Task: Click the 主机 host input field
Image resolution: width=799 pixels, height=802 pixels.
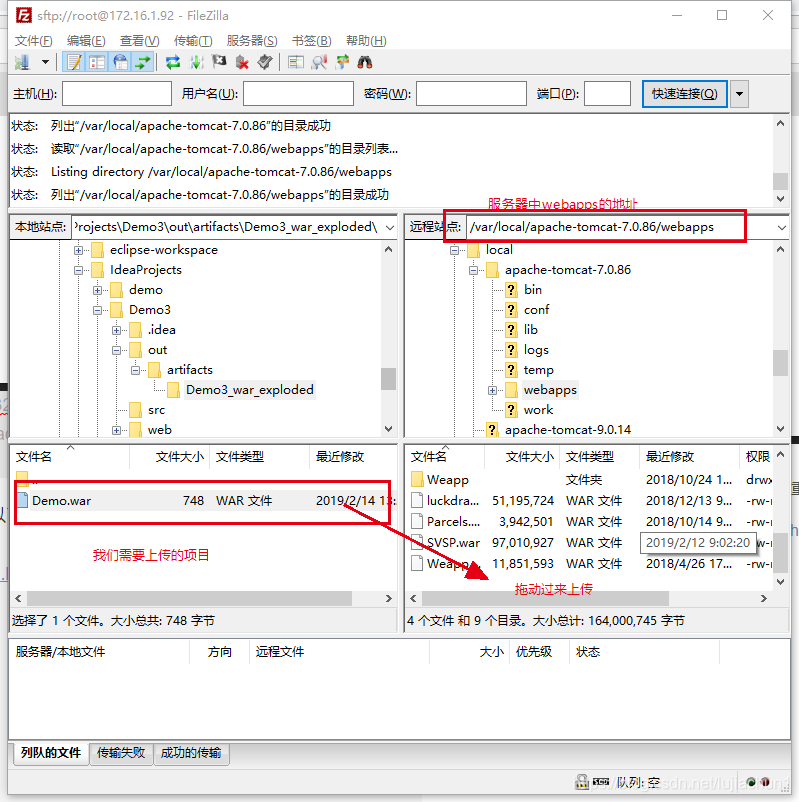Action: 117,94
